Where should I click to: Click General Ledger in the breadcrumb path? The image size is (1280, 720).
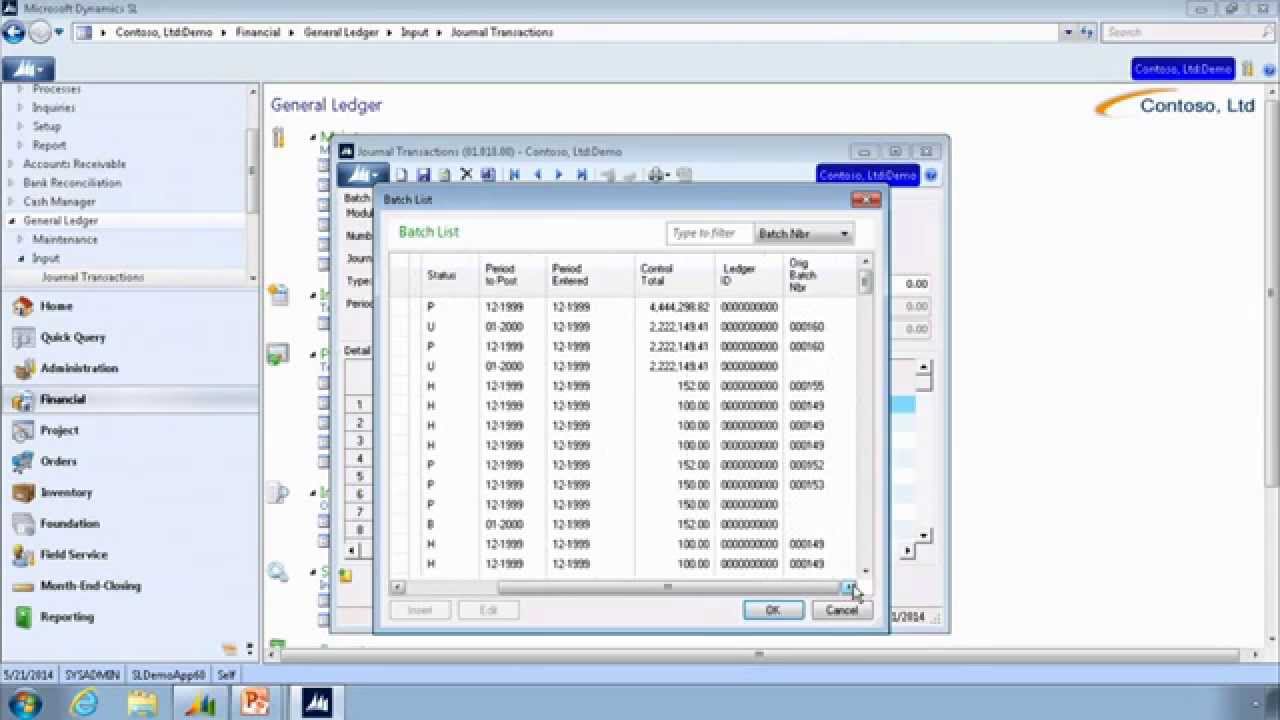point(341,32)
